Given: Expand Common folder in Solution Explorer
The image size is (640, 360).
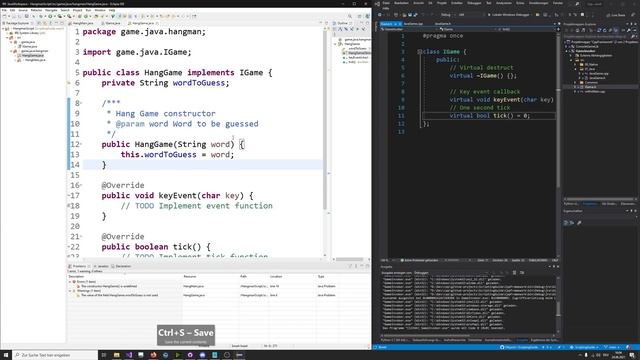Looking at the screenshot, I should [576, 82].
